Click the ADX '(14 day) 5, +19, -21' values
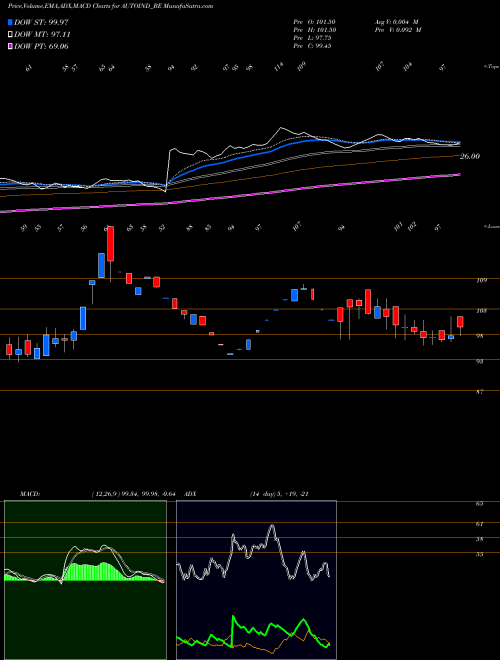Viewport: 500px width, 660px height. tap(279, 494)
